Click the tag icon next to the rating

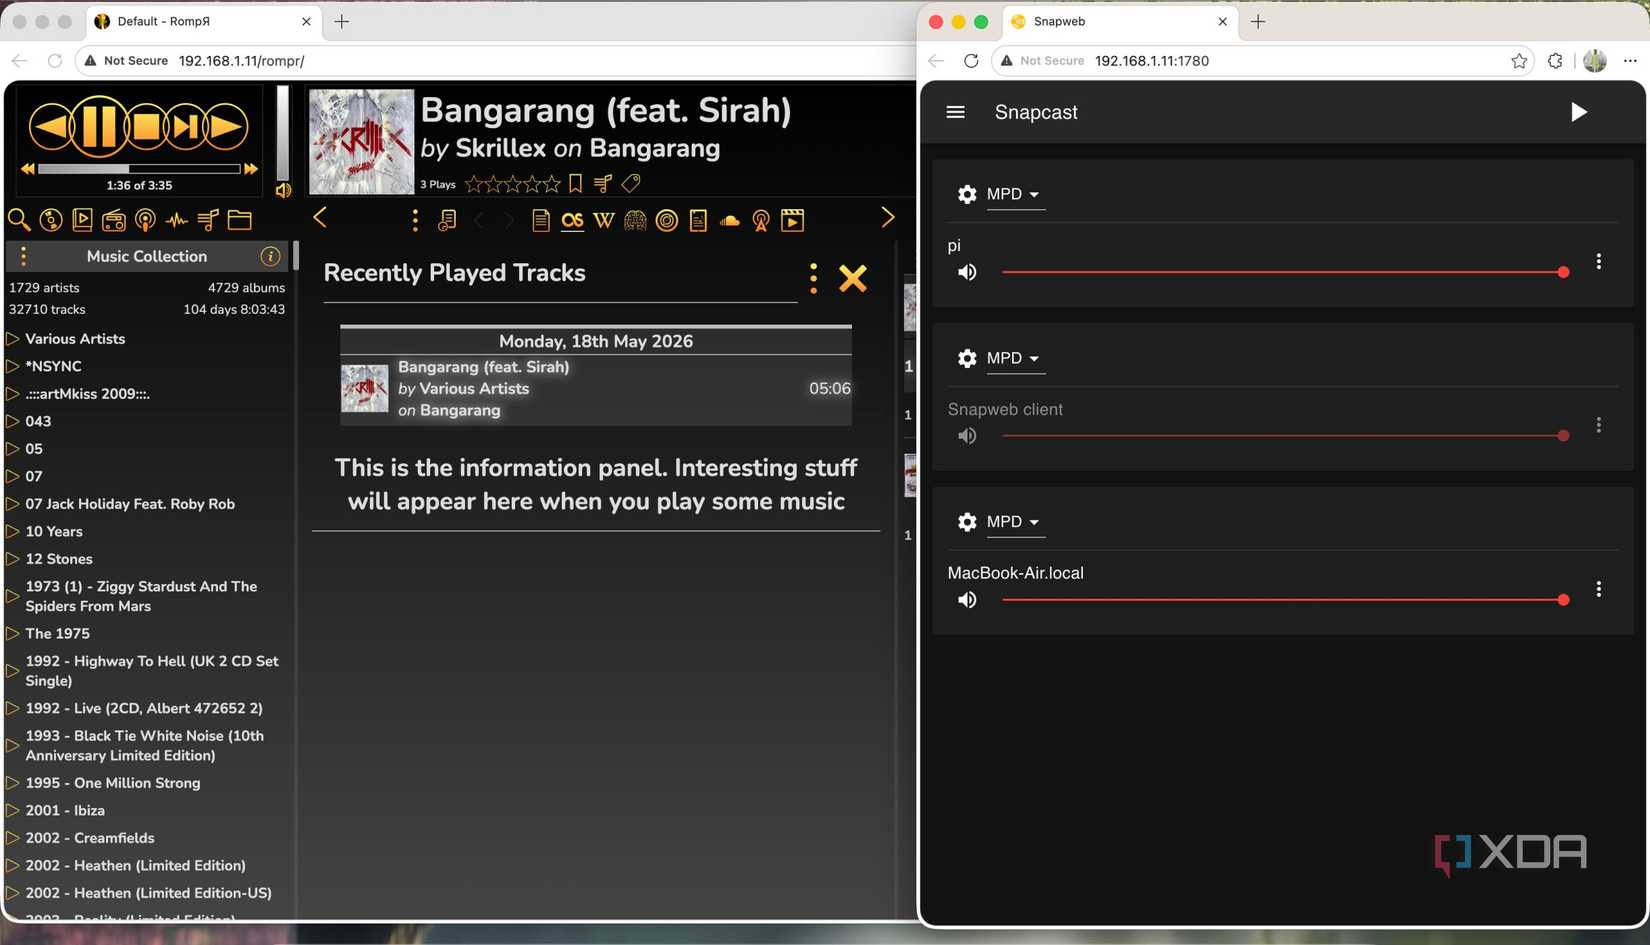(631, 183)
